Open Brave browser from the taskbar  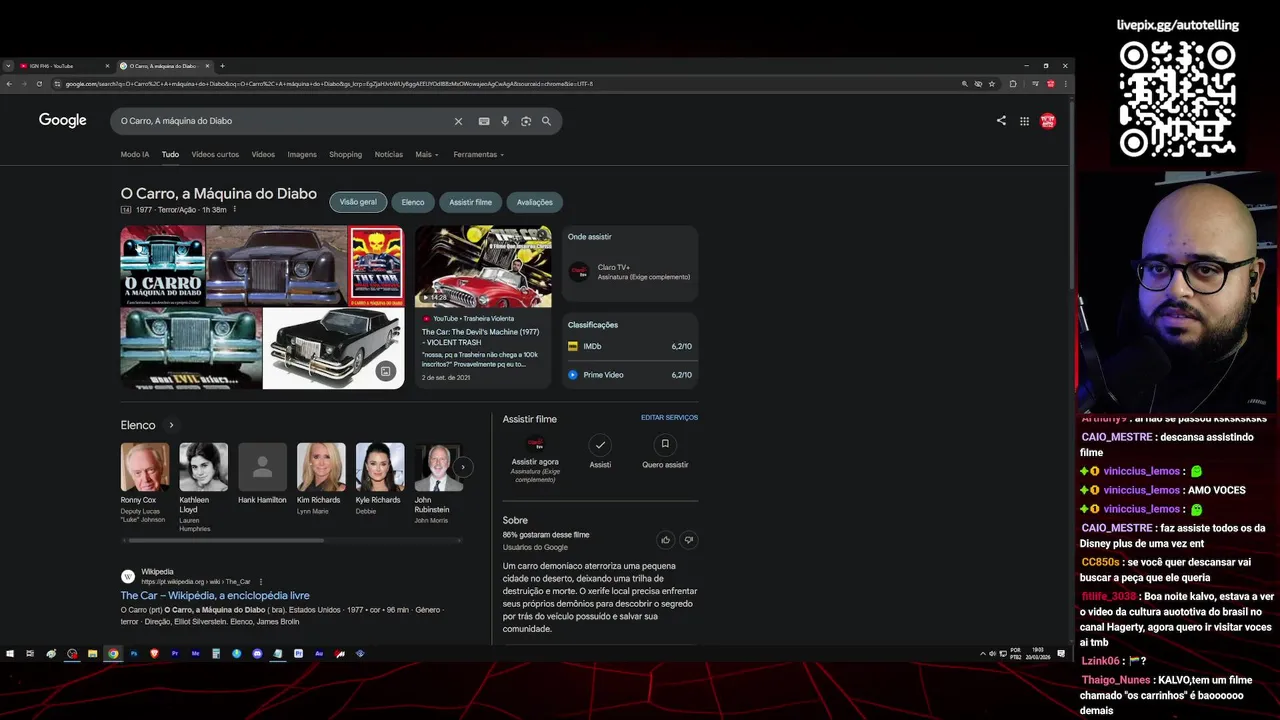click(x=154, y=654)
